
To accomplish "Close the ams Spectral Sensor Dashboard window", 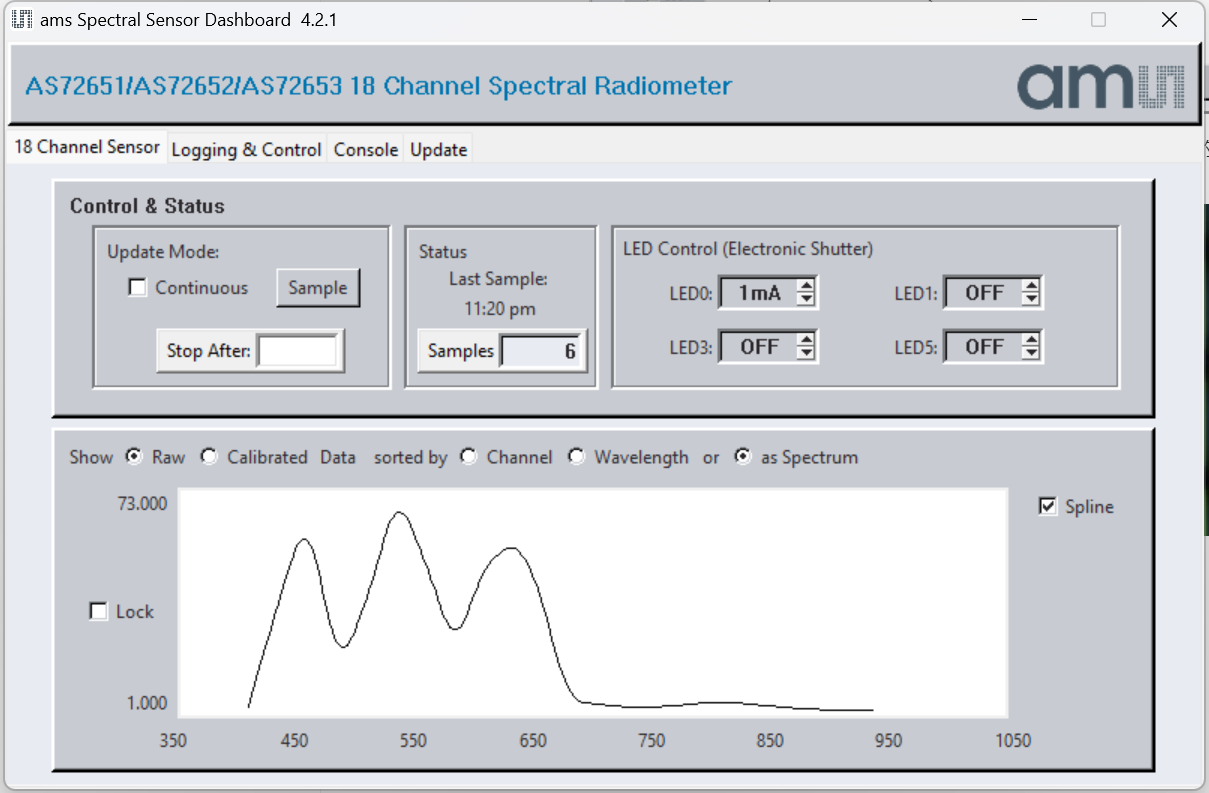I will [1169, 20].
